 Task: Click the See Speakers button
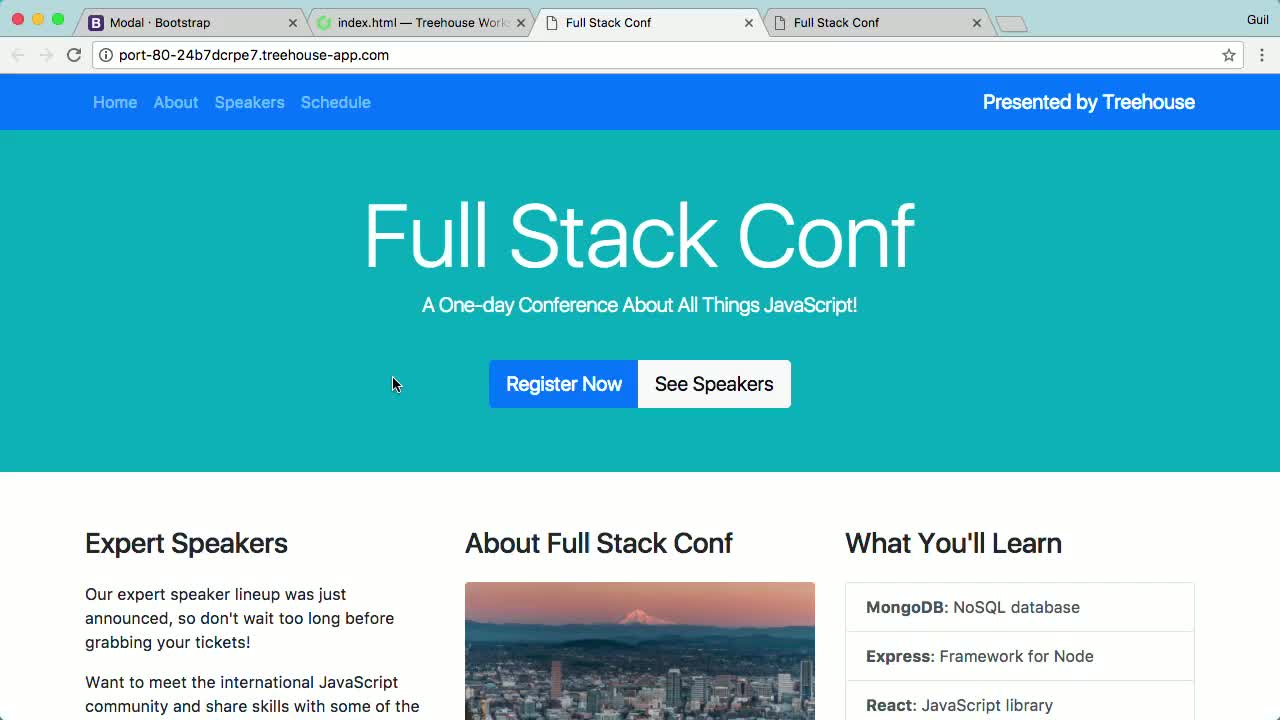(713, 384)
